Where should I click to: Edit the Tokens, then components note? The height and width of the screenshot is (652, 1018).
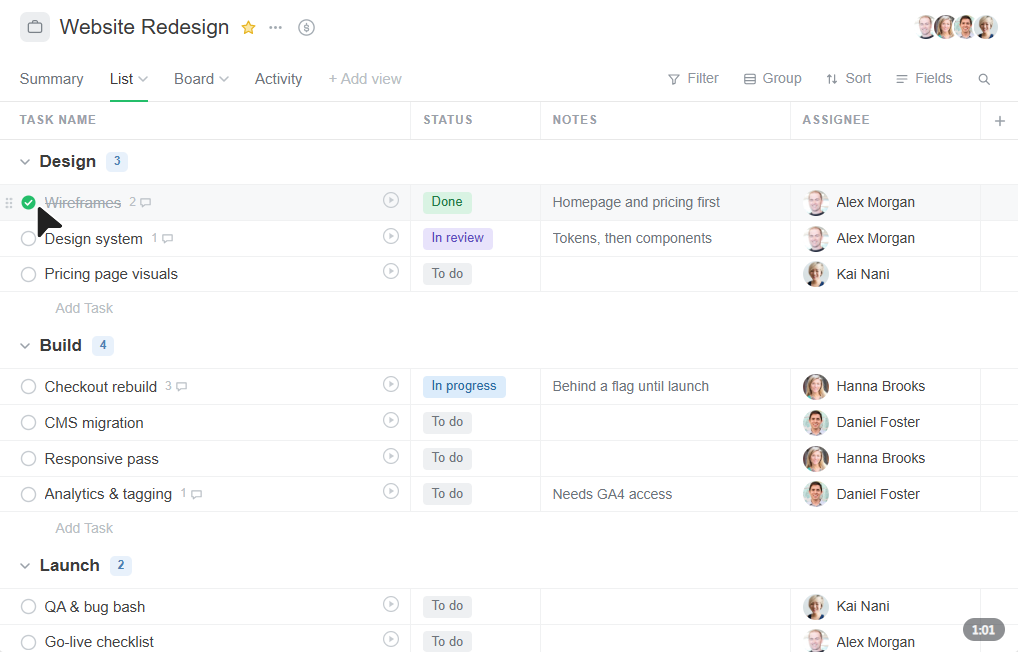[x=632, y=238]
